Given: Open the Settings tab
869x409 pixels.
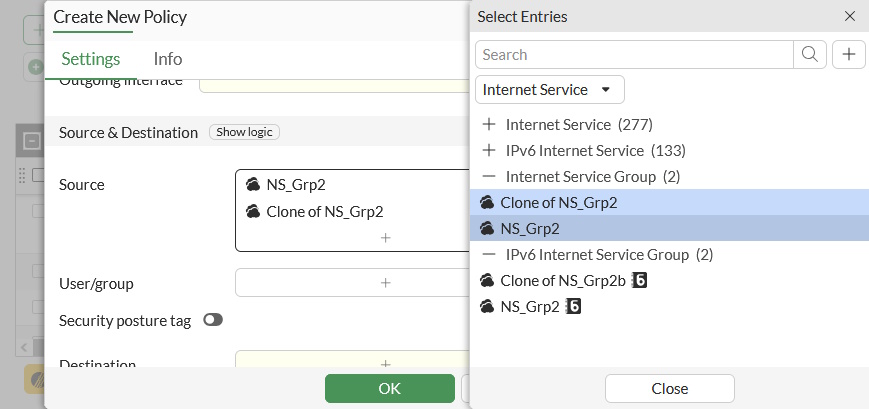Looking at the screenshot, I should 90,59.
